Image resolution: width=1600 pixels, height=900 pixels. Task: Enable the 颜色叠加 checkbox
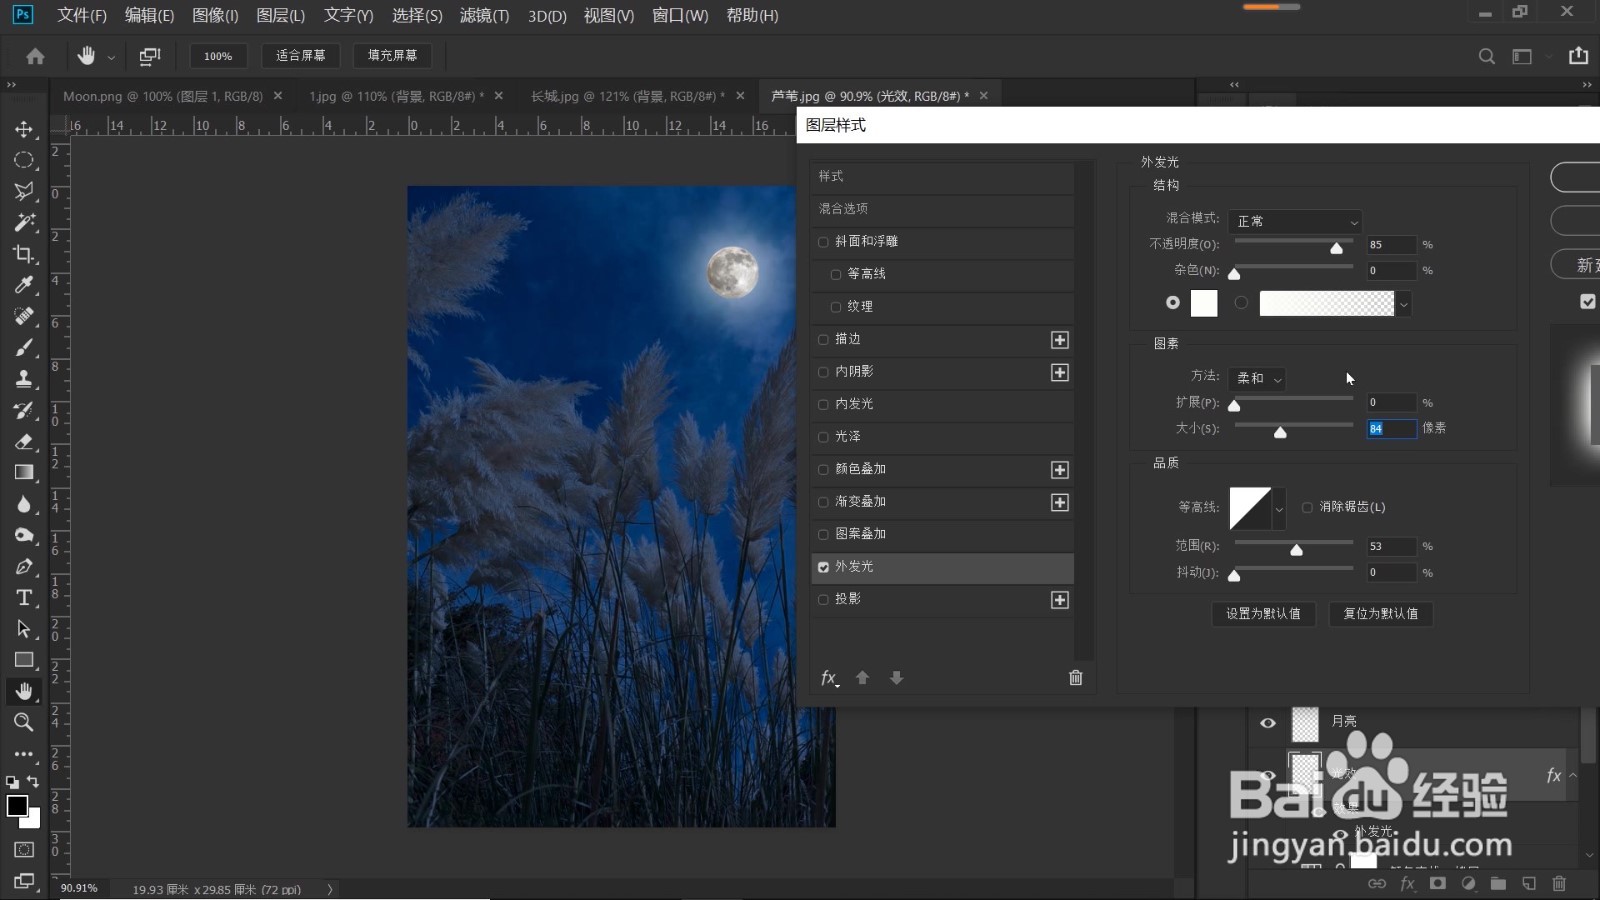(823, 469)
